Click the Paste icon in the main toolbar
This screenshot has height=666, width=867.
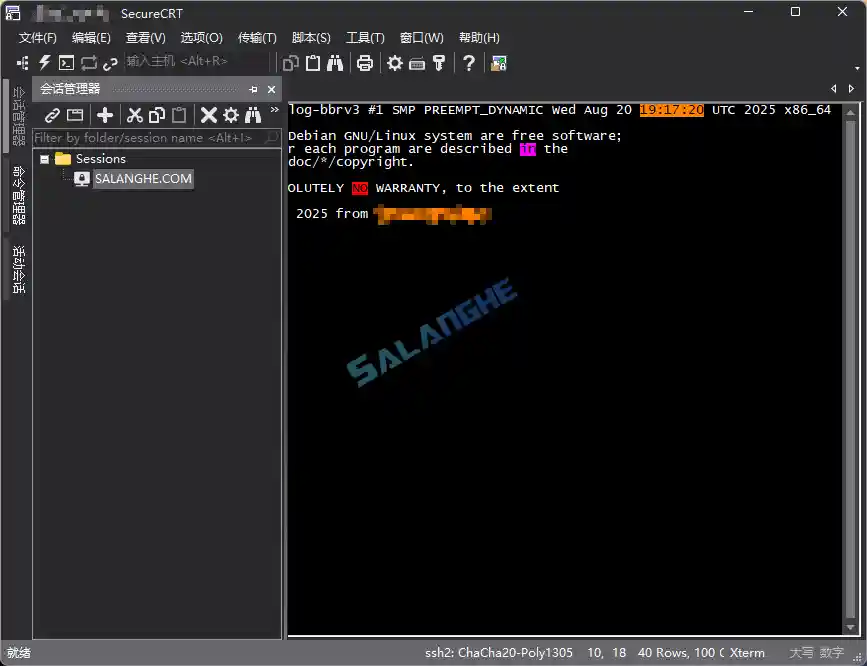click(x=313, y=62)
